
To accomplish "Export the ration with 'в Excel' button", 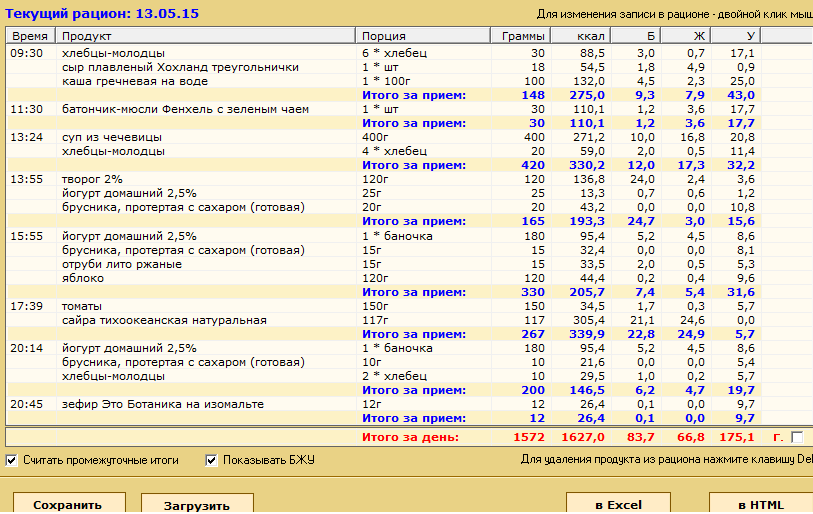I will 618,504.
